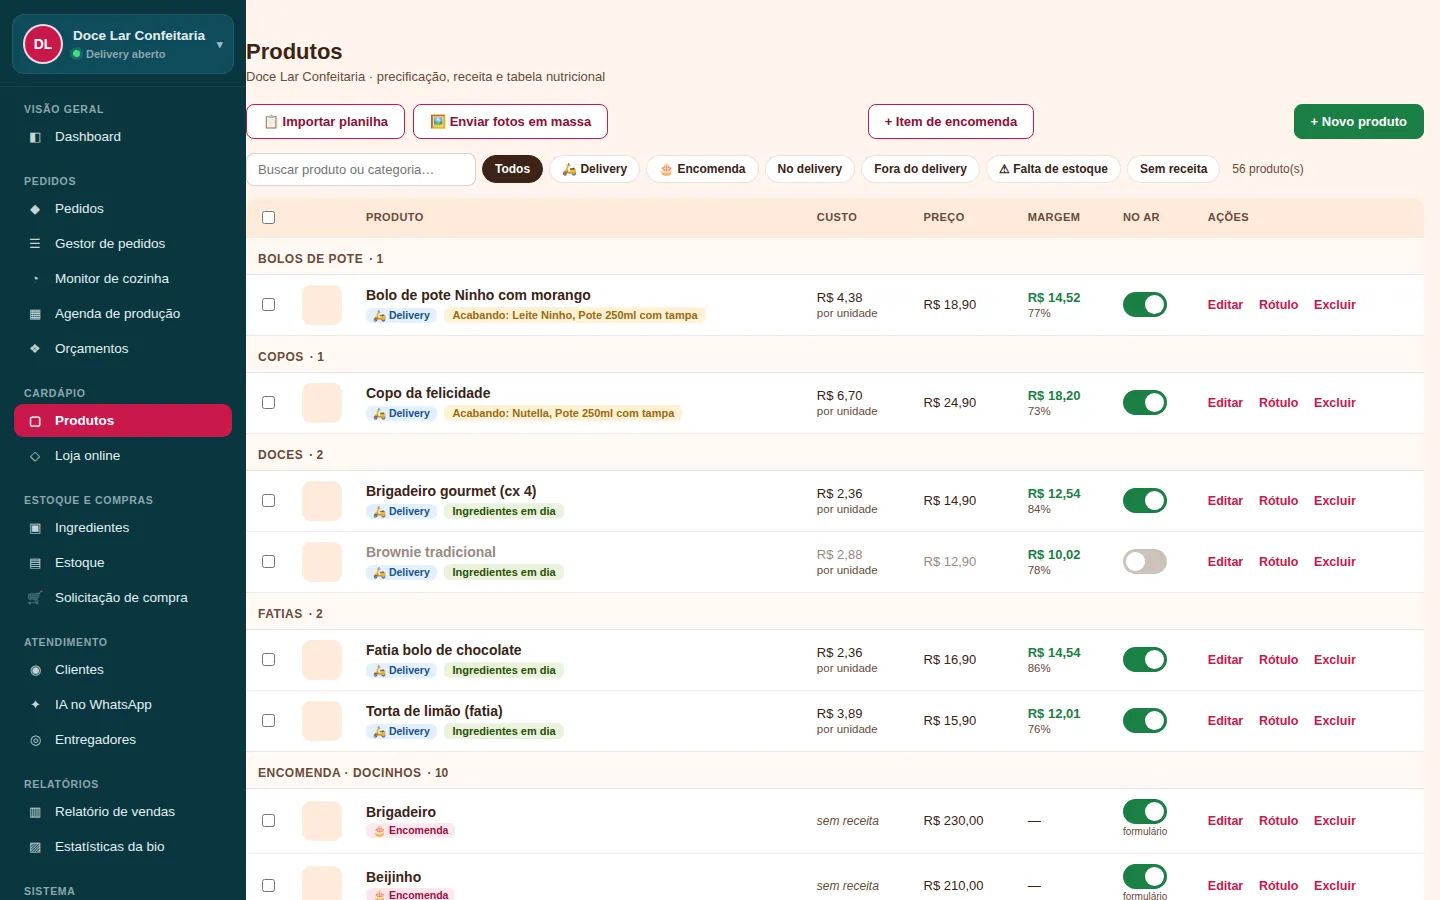Image resolution: width=1440 pixels, height=900 pixels.
Task: Click the Brigadeiro encomenda on-air toggle
Action: tap(1145, 812)
